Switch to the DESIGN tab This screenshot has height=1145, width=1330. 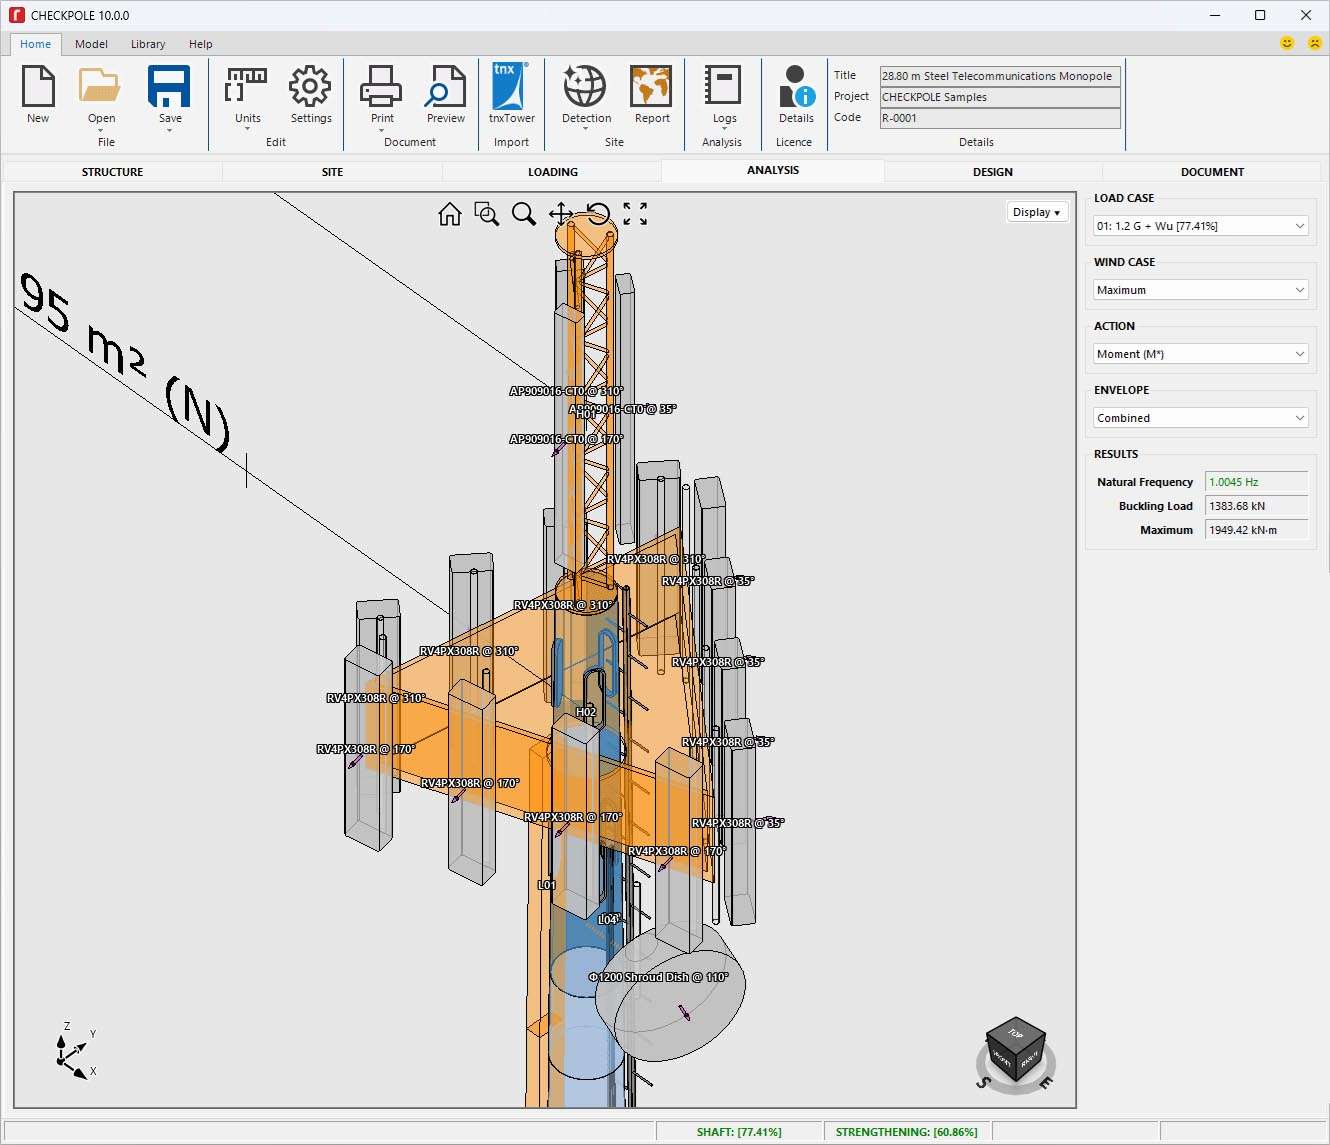pyautogui.click(x=992, y=172)
